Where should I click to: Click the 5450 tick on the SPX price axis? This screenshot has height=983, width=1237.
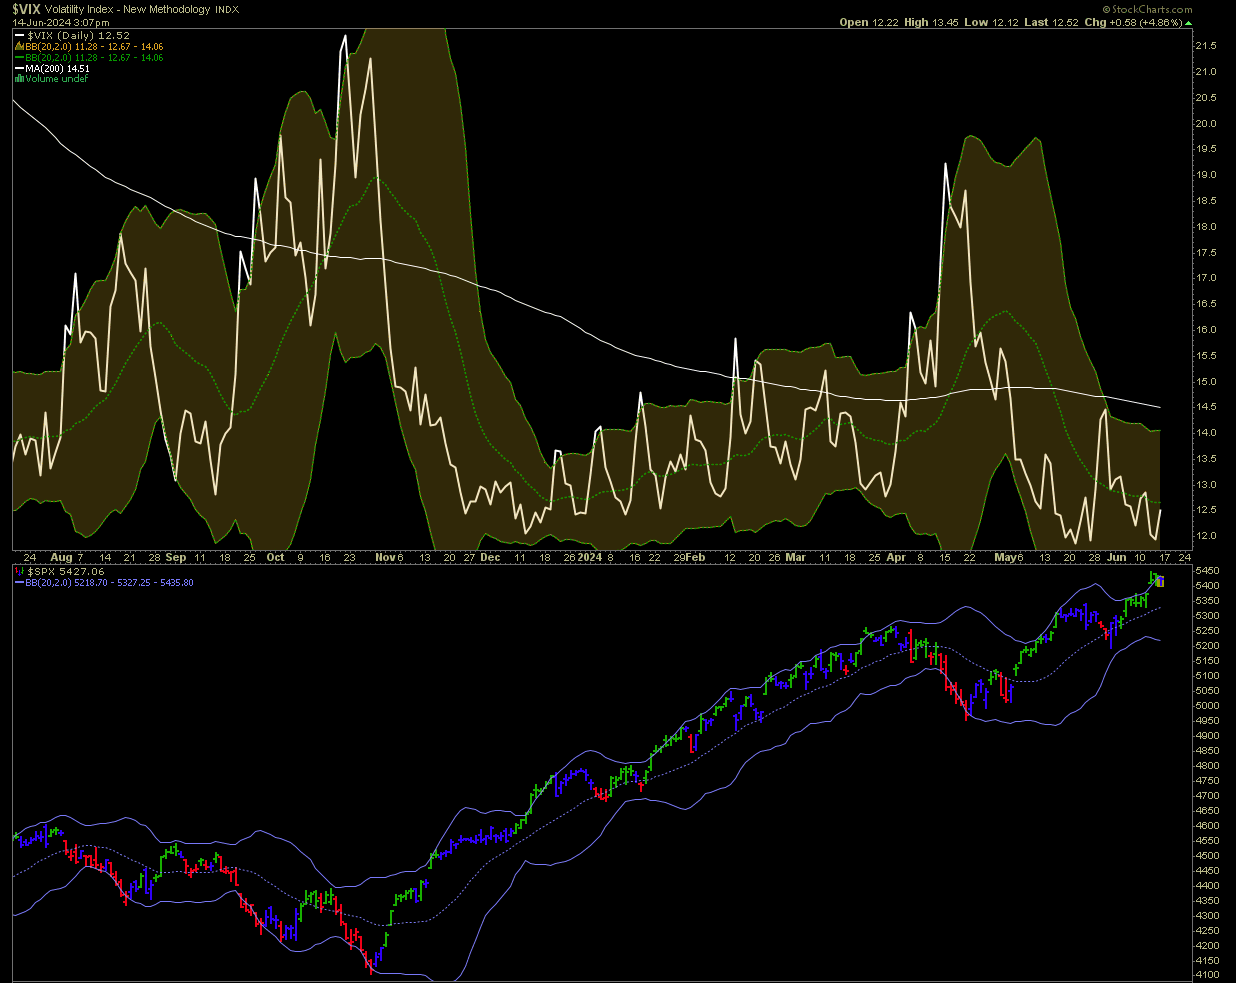pyautogui.click(x=1207, y=570)
